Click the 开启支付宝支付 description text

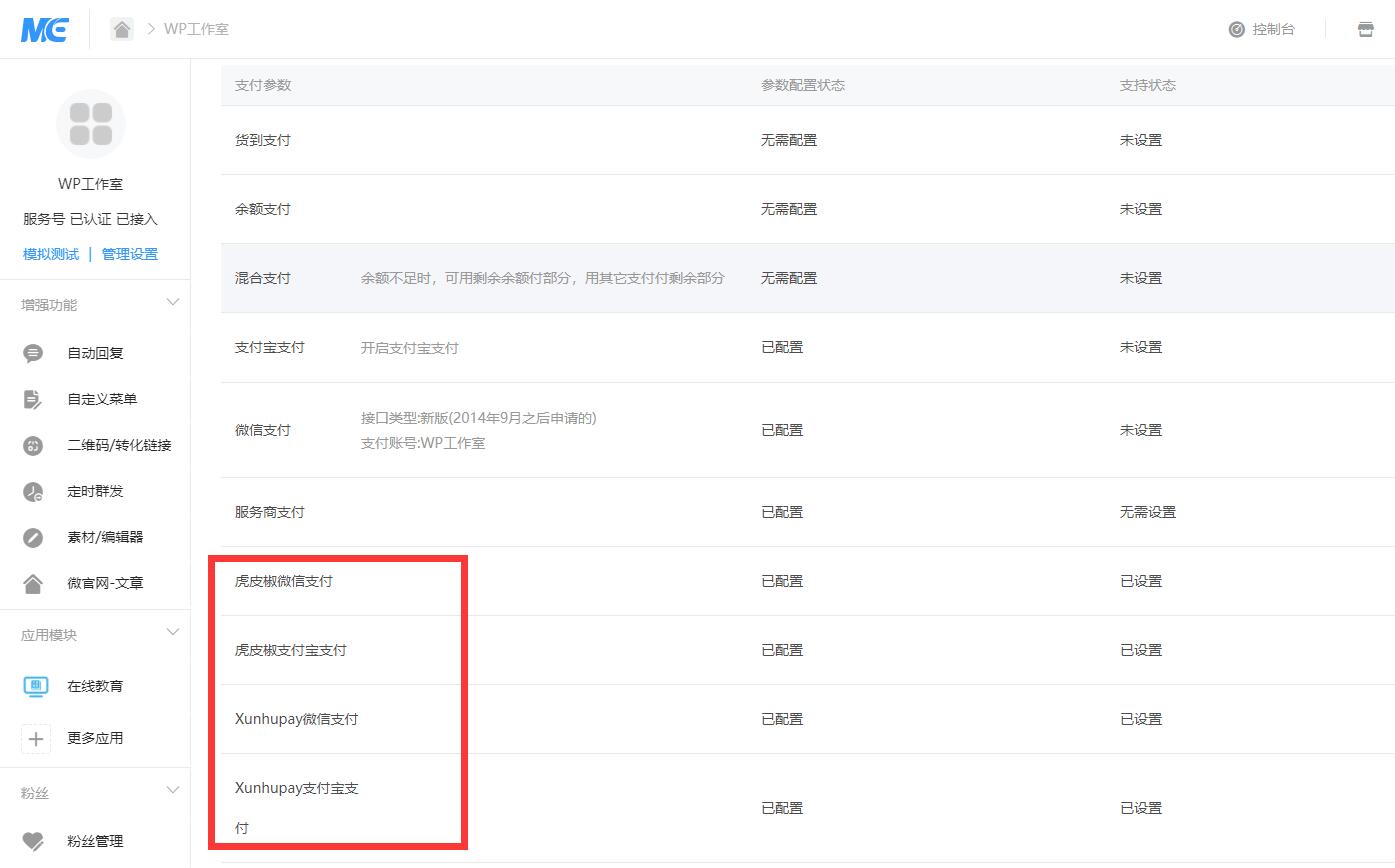tap(410, 348)
